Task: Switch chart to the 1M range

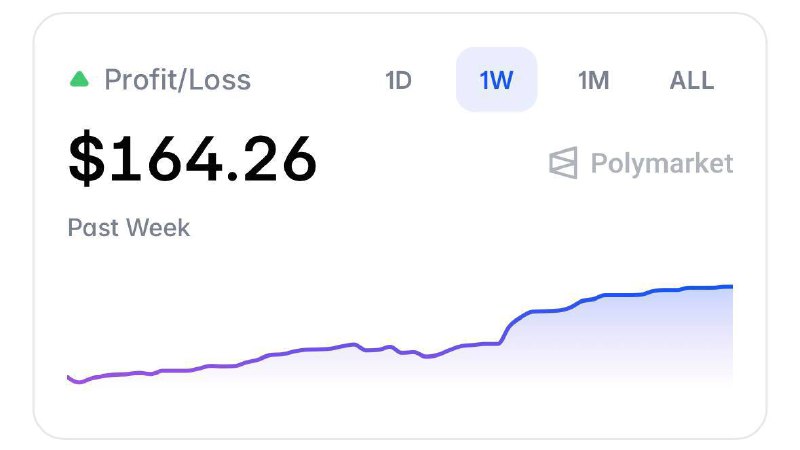Action: point(593,80)
